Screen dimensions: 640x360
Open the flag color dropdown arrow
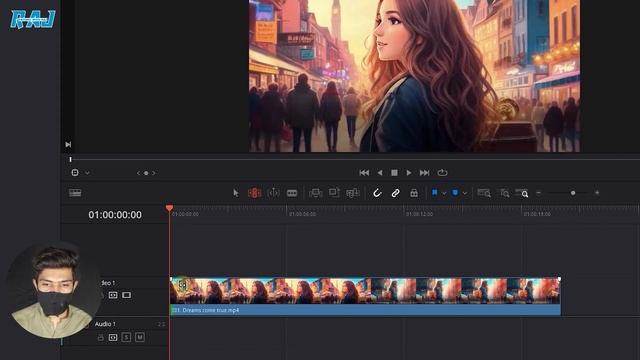coord(444,193)
